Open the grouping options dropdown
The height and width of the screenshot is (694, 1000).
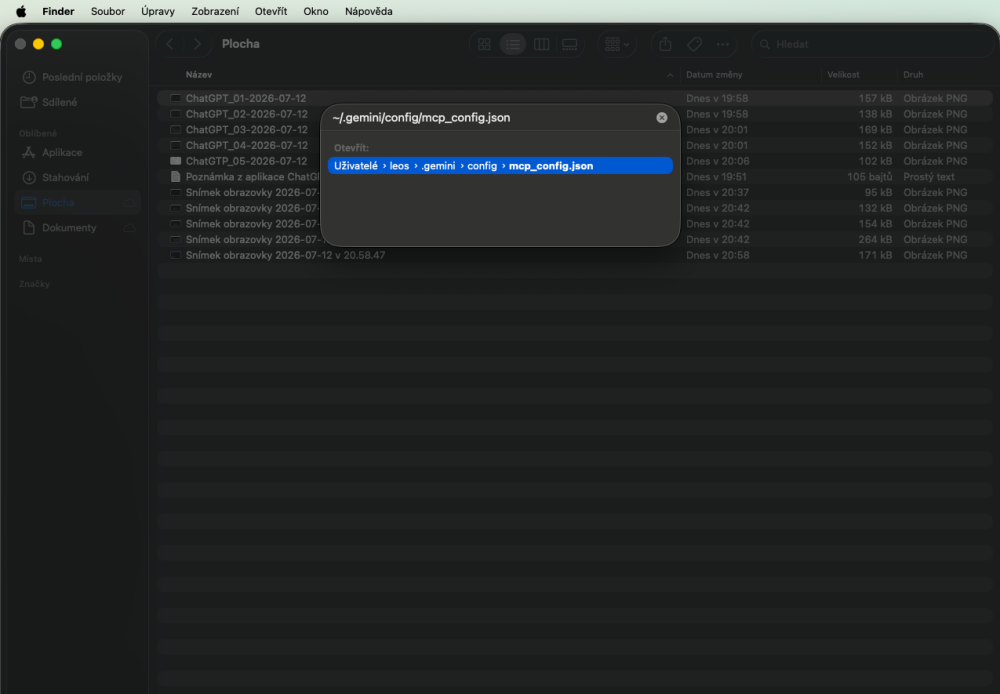617,44
